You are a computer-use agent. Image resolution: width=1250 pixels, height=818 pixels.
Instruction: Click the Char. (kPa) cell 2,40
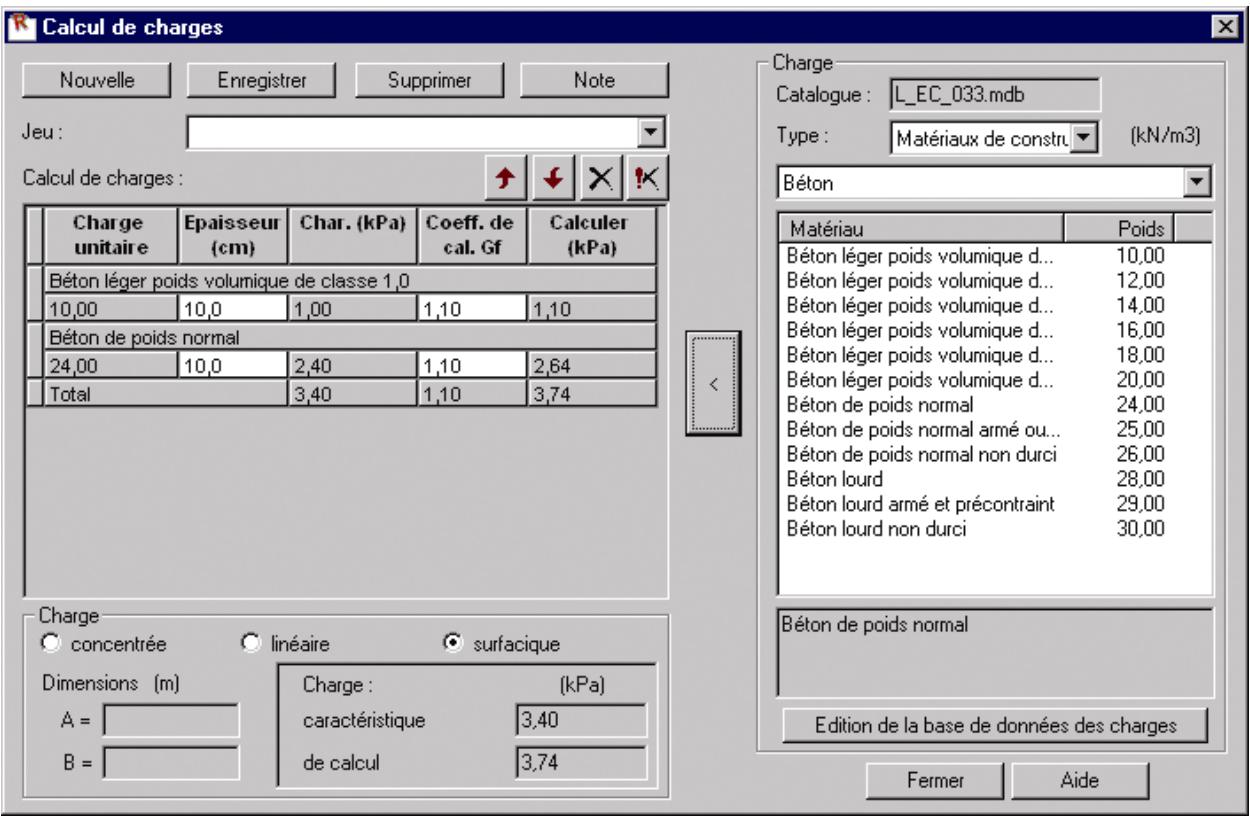pyautogui.click(x=352, y=365)
